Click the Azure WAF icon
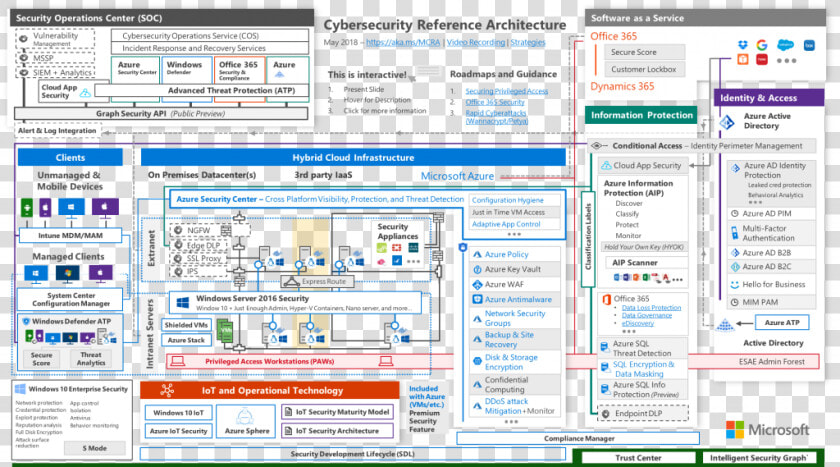Image resolution: width=840 pixels, height=467 pixels. [x=477, y=284]
